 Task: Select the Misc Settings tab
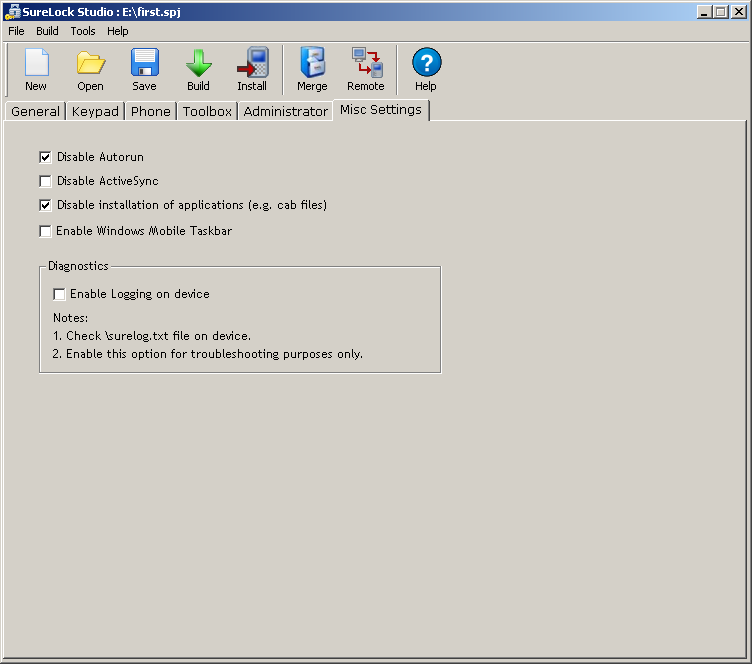381,110
